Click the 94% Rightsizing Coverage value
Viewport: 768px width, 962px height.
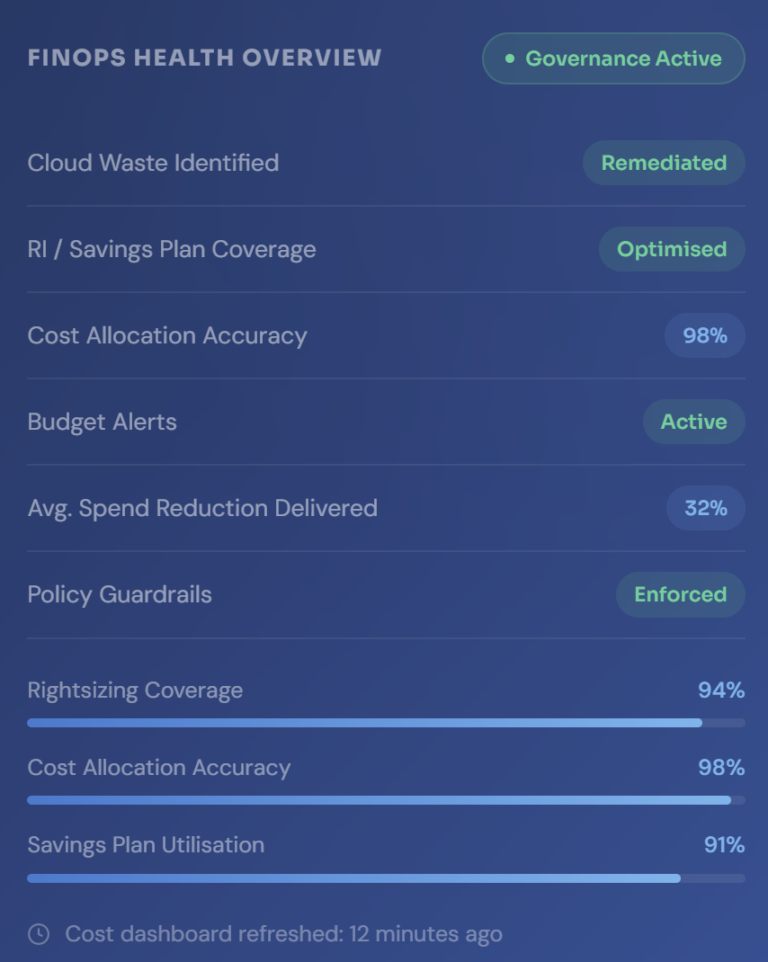721,690
